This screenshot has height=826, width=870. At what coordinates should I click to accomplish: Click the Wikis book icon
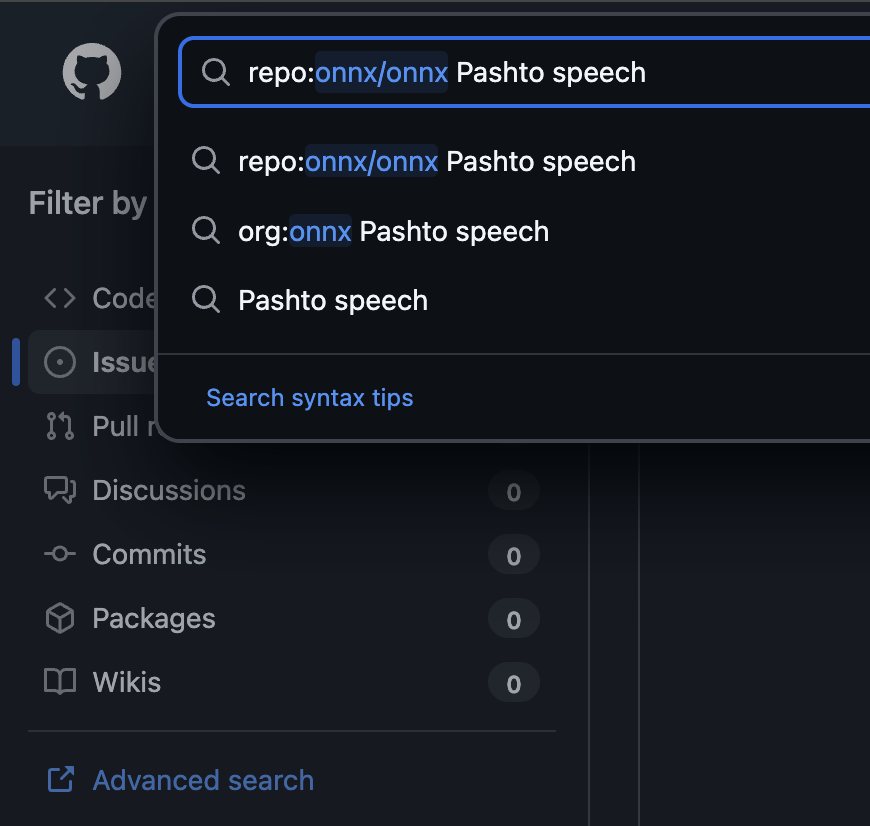click(60, 683)
